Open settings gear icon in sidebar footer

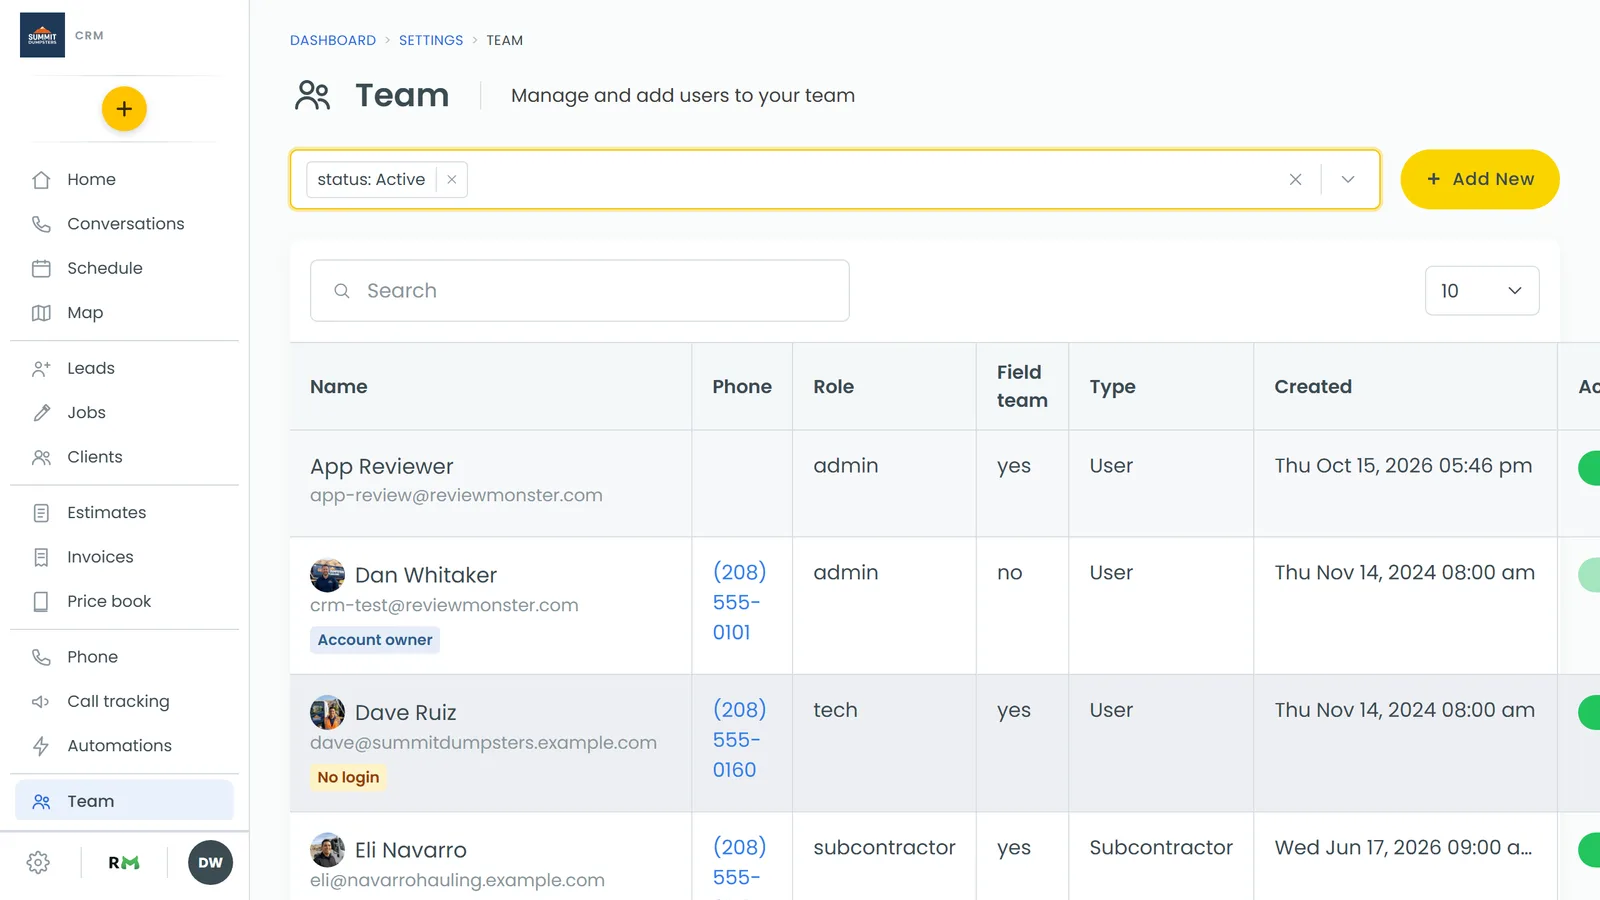tap(38, 863)
